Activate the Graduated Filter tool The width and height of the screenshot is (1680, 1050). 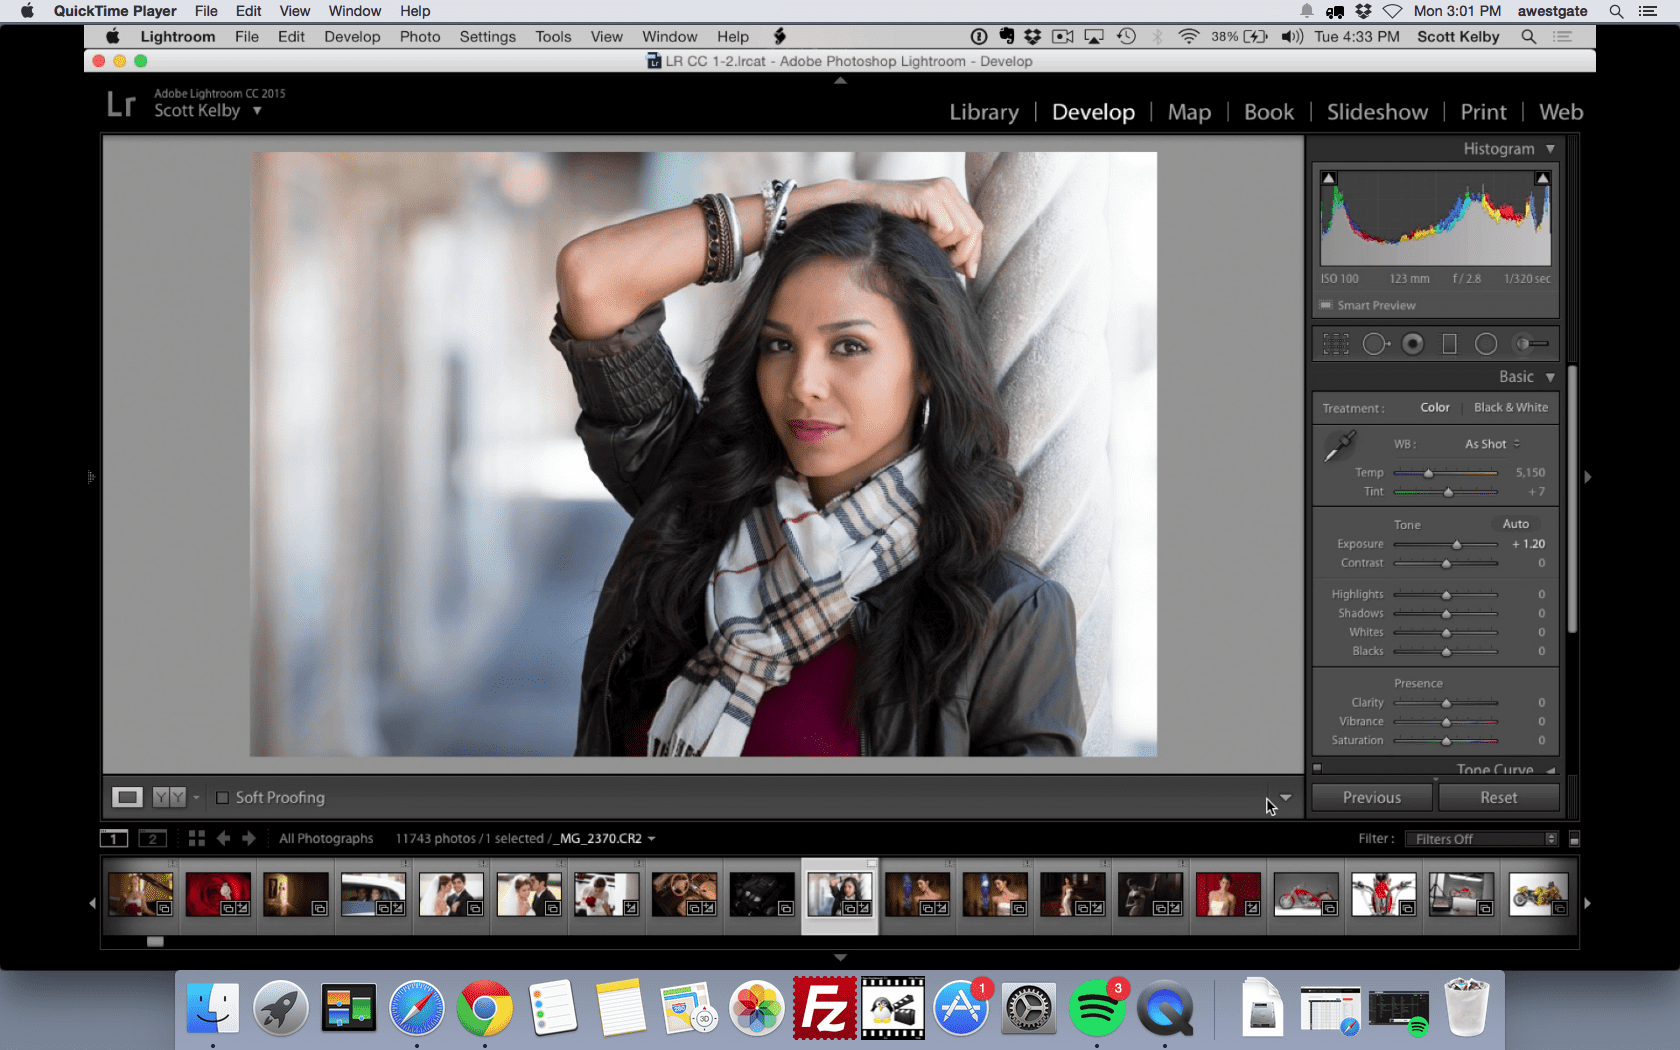pos(1450,343)
